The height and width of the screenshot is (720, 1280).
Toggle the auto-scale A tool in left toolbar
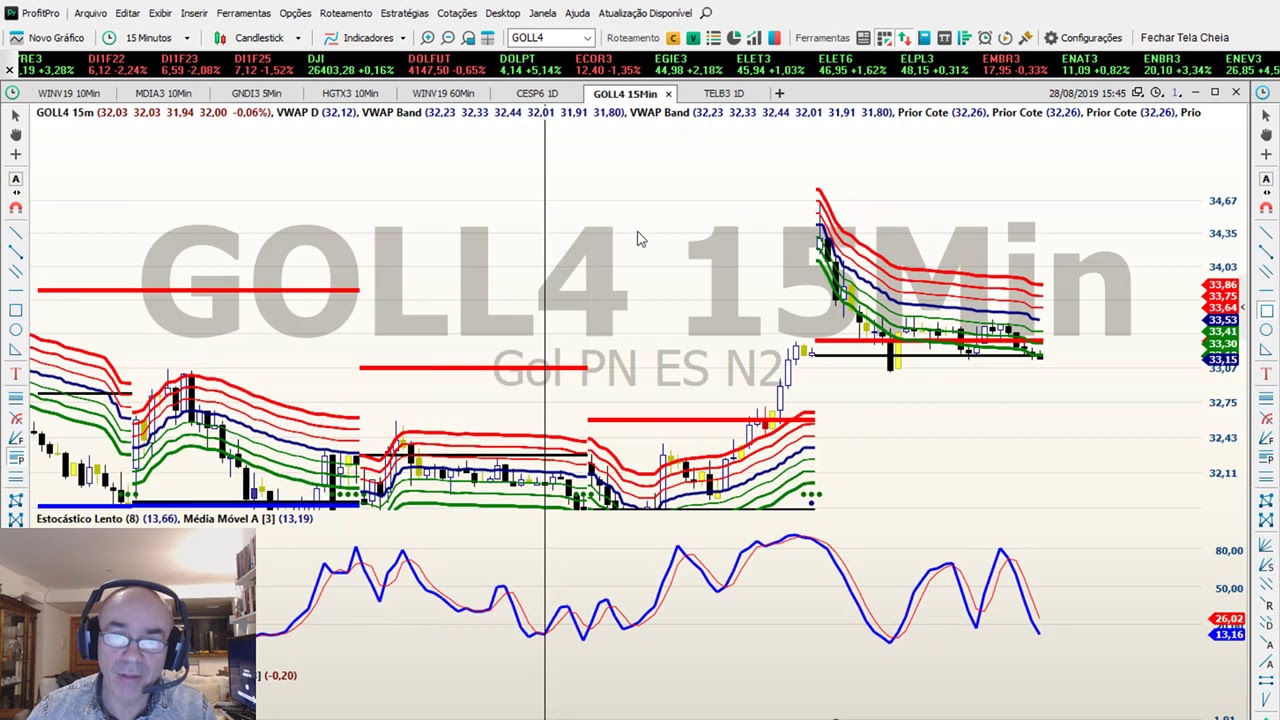pyautogui.click(x=15, y=178)
